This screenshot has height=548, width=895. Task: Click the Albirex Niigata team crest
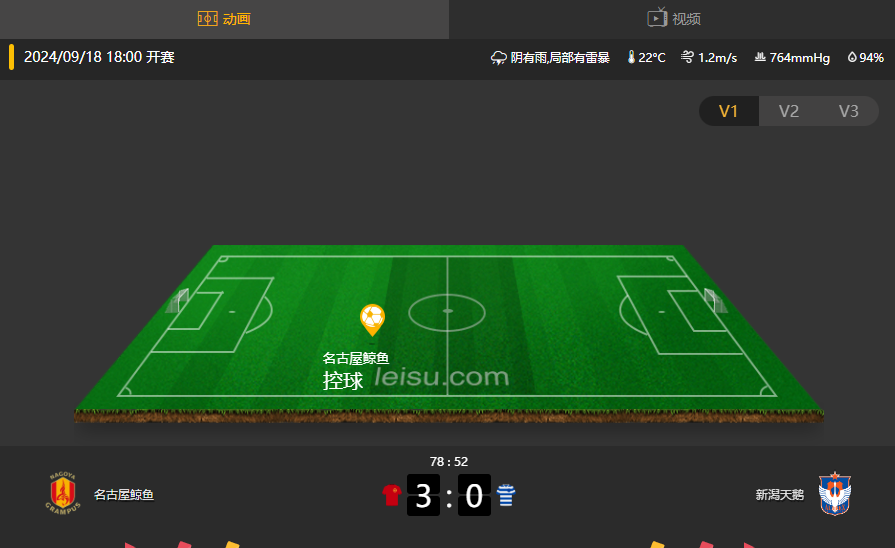click(834, 494)
